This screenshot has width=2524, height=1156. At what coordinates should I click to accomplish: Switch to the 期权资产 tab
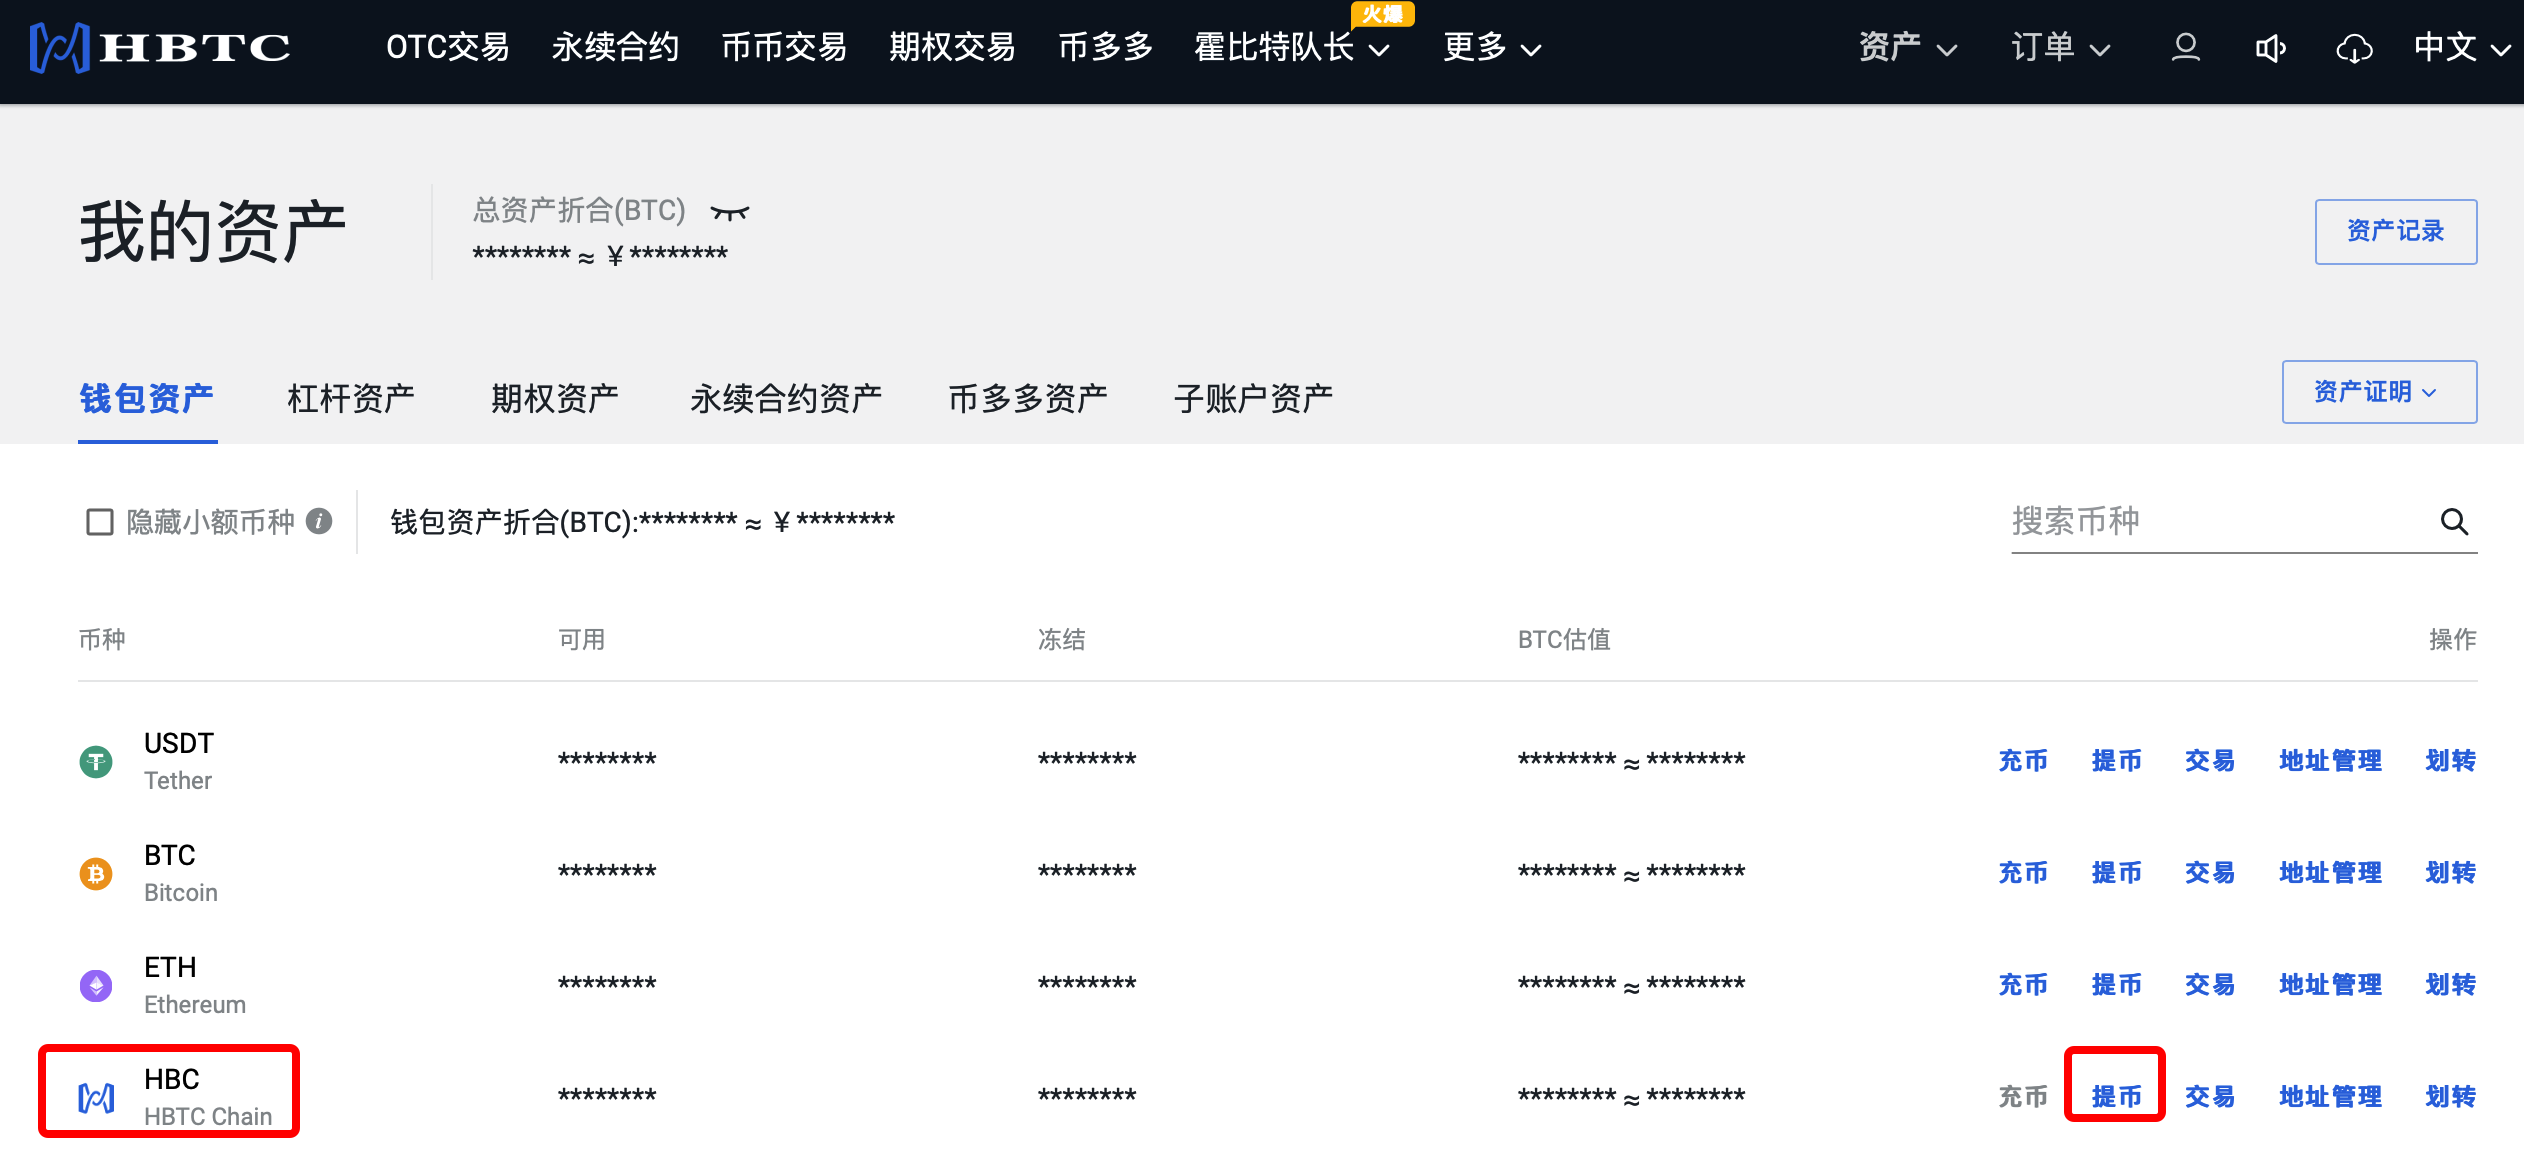click(555, 398)
